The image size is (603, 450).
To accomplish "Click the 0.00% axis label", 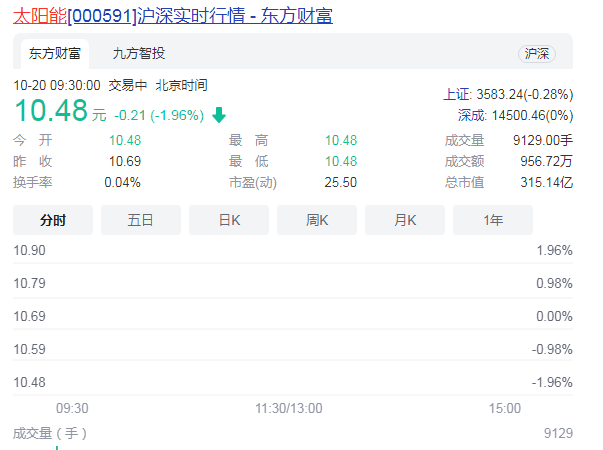I will click(x=555, y=317).
